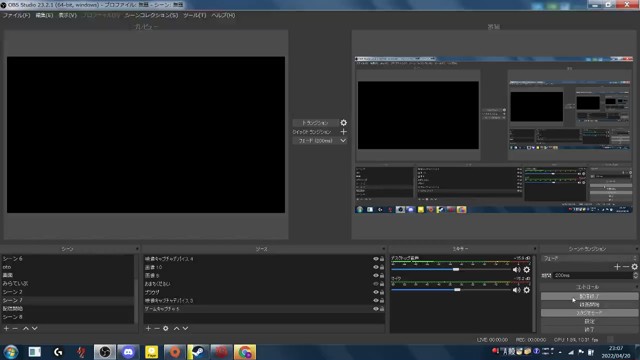Open the Transition settings gear in center panel
The width and height of the screenshot is (640, 360).
[344, 123]
